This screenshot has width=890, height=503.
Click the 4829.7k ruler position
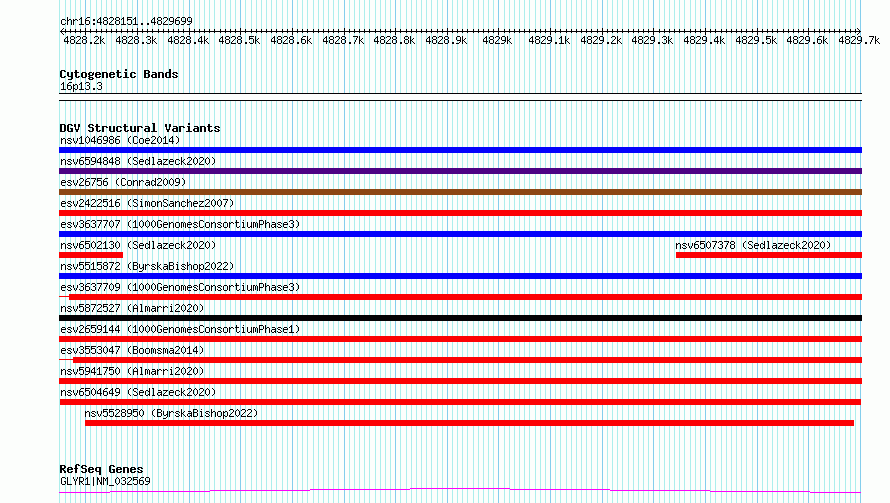click(x=859, y=40)
